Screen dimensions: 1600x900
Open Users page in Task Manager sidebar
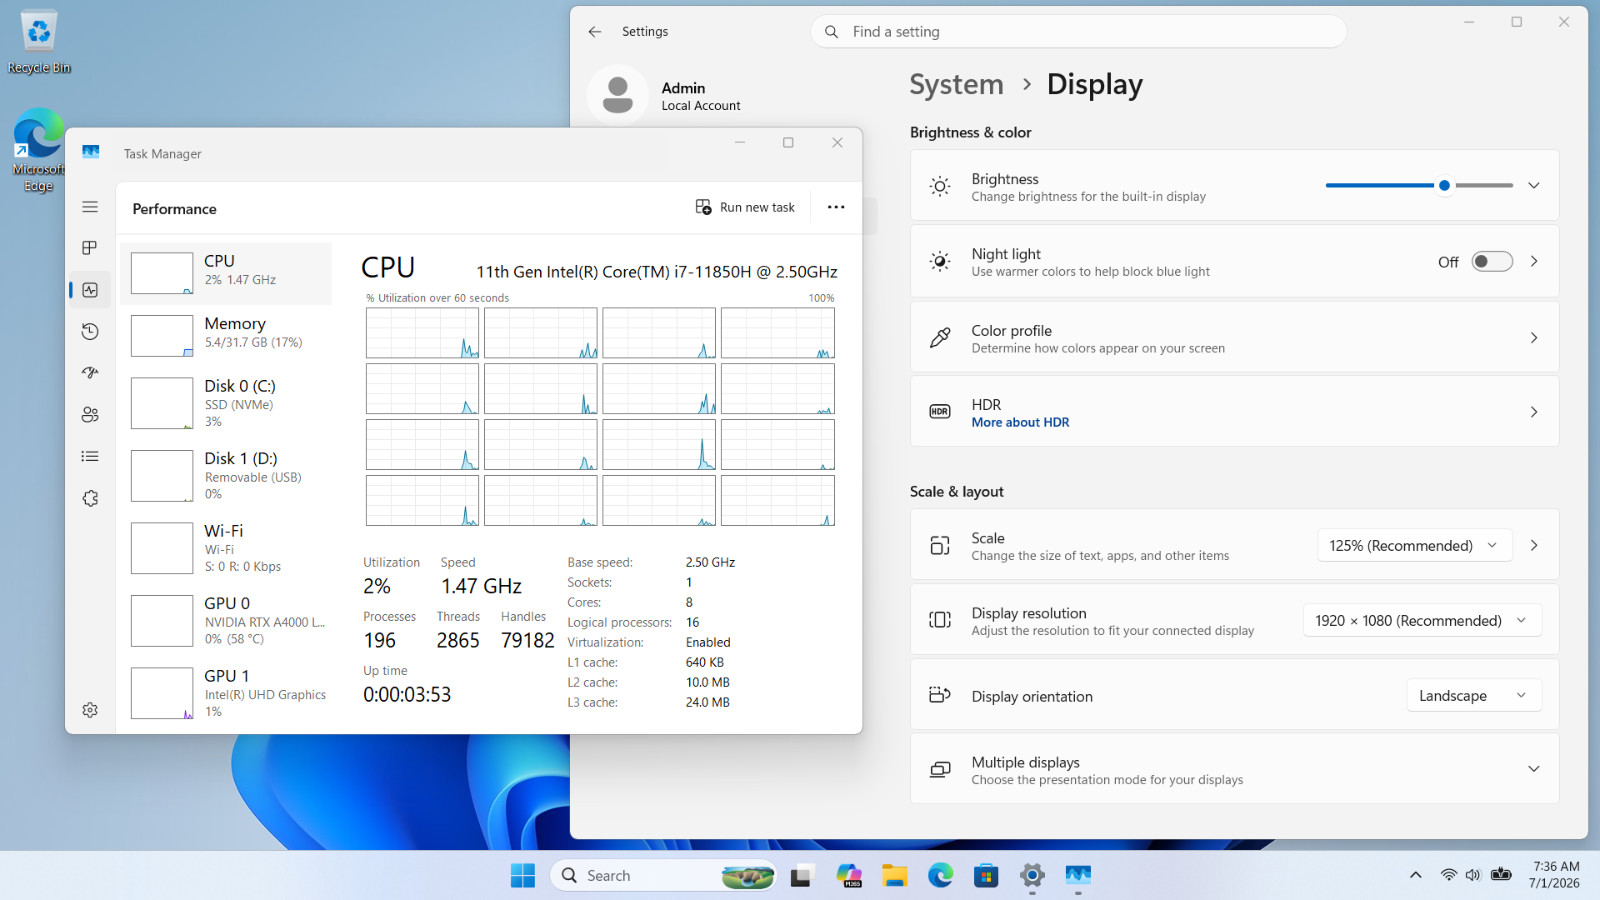click(90, 414)
